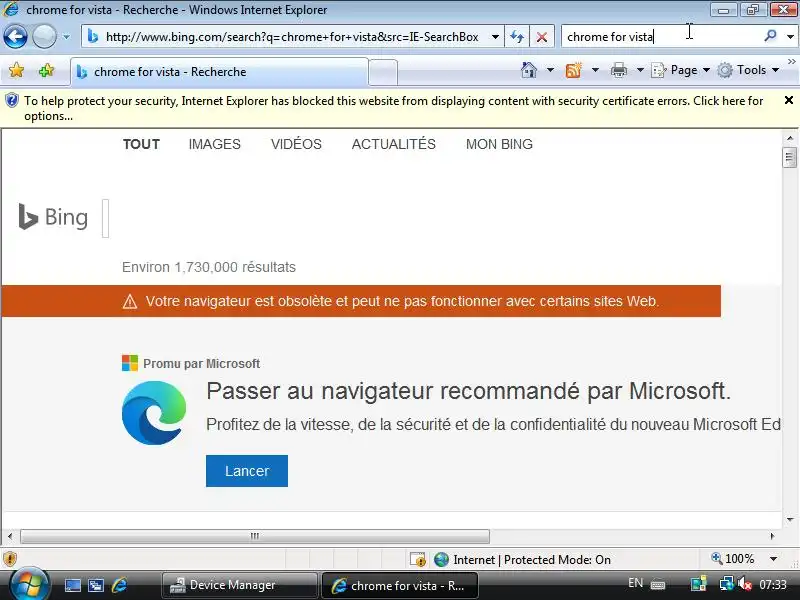Click the RSS Feeds icon
This screenshot has width=800, height=600.
coord(573,70)
